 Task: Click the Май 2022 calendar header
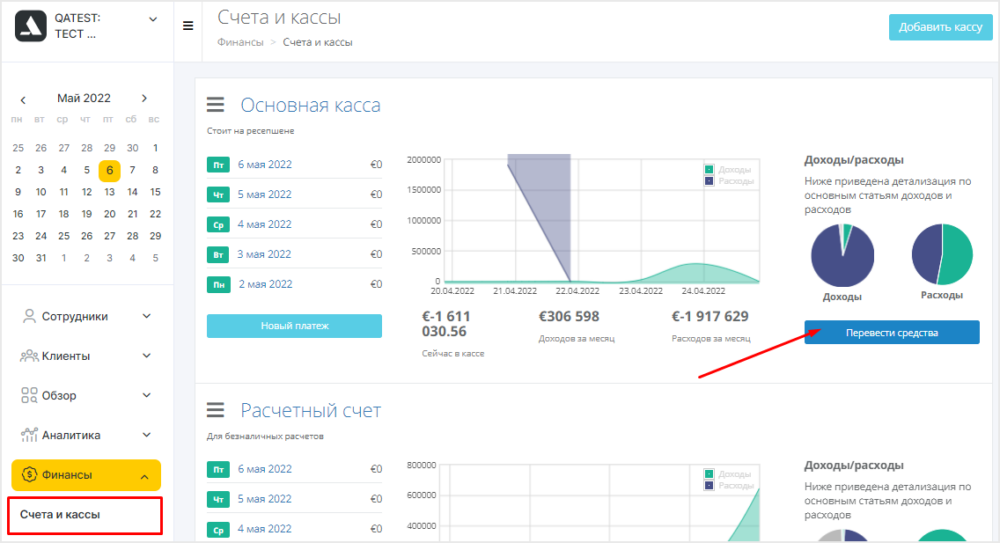point(84,98)
